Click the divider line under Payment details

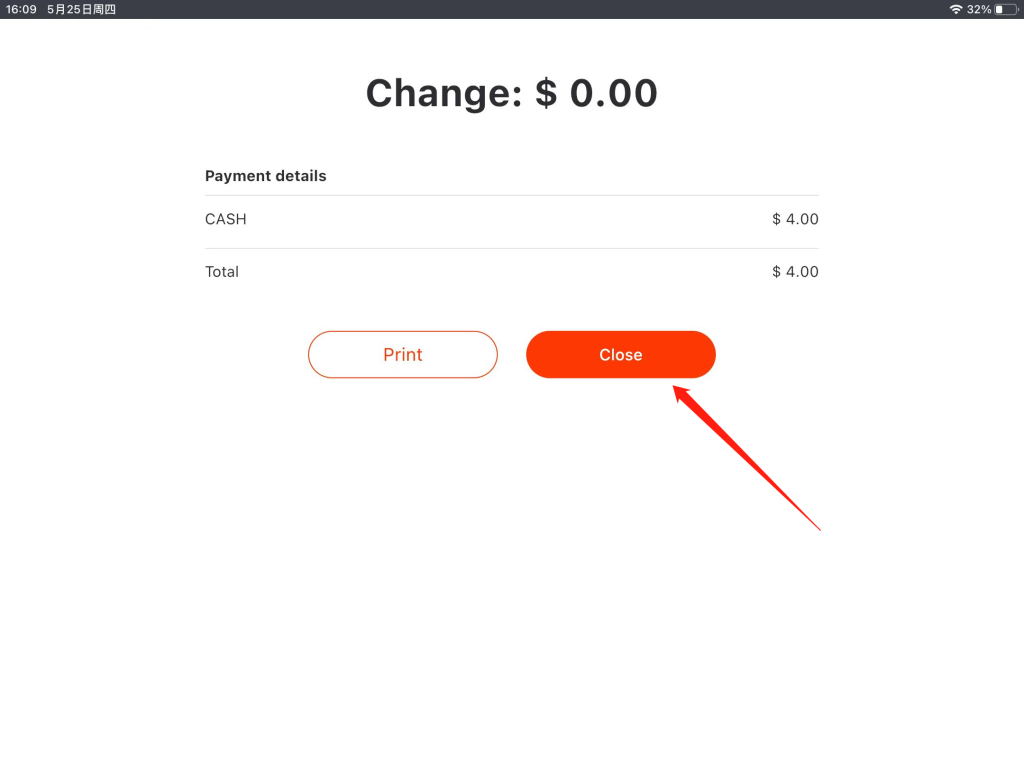coord(511,195)
